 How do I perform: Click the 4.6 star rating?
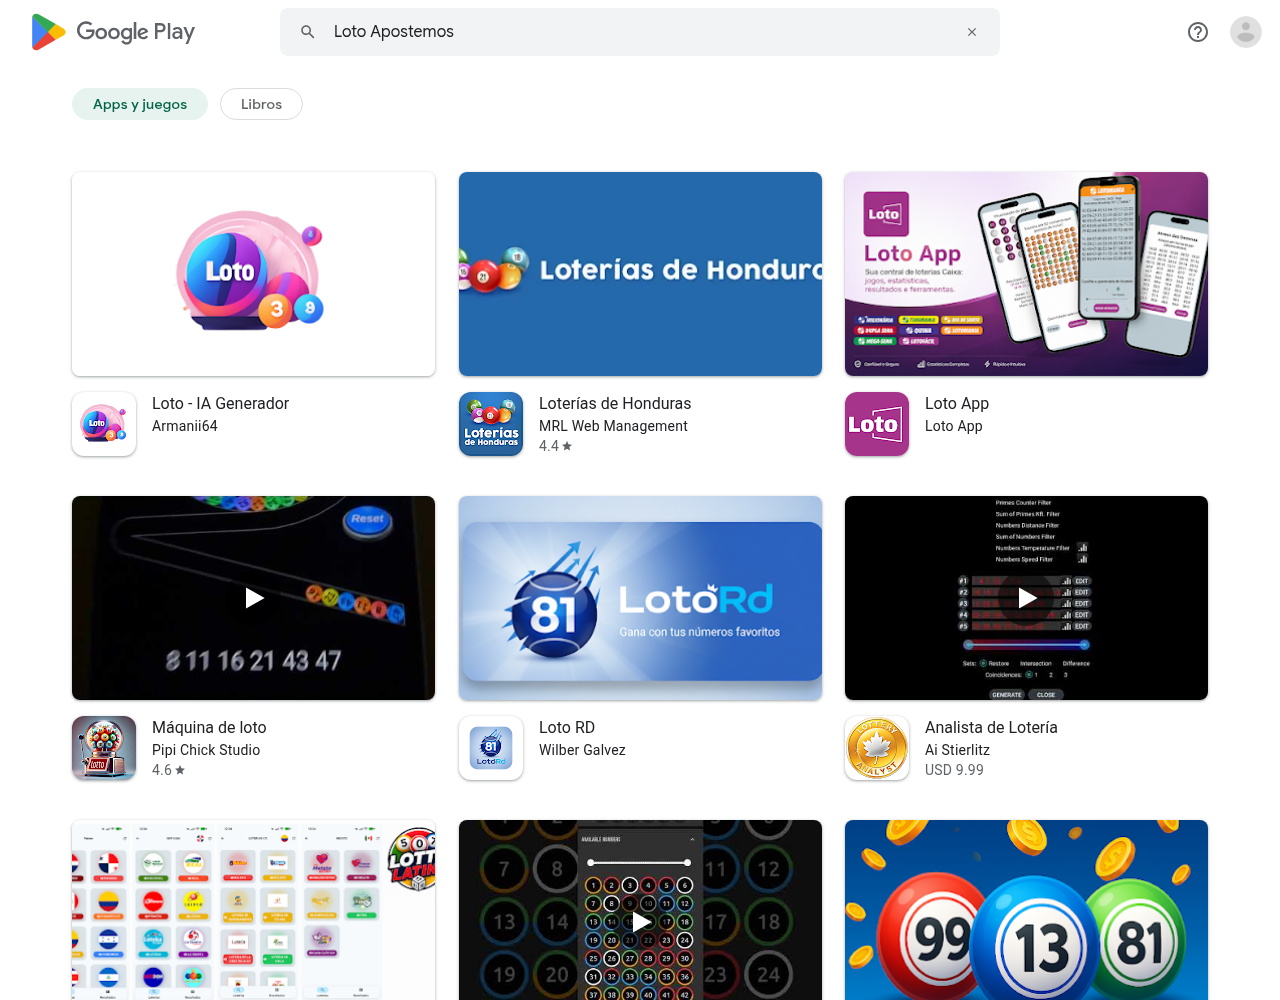click(168, 770)
